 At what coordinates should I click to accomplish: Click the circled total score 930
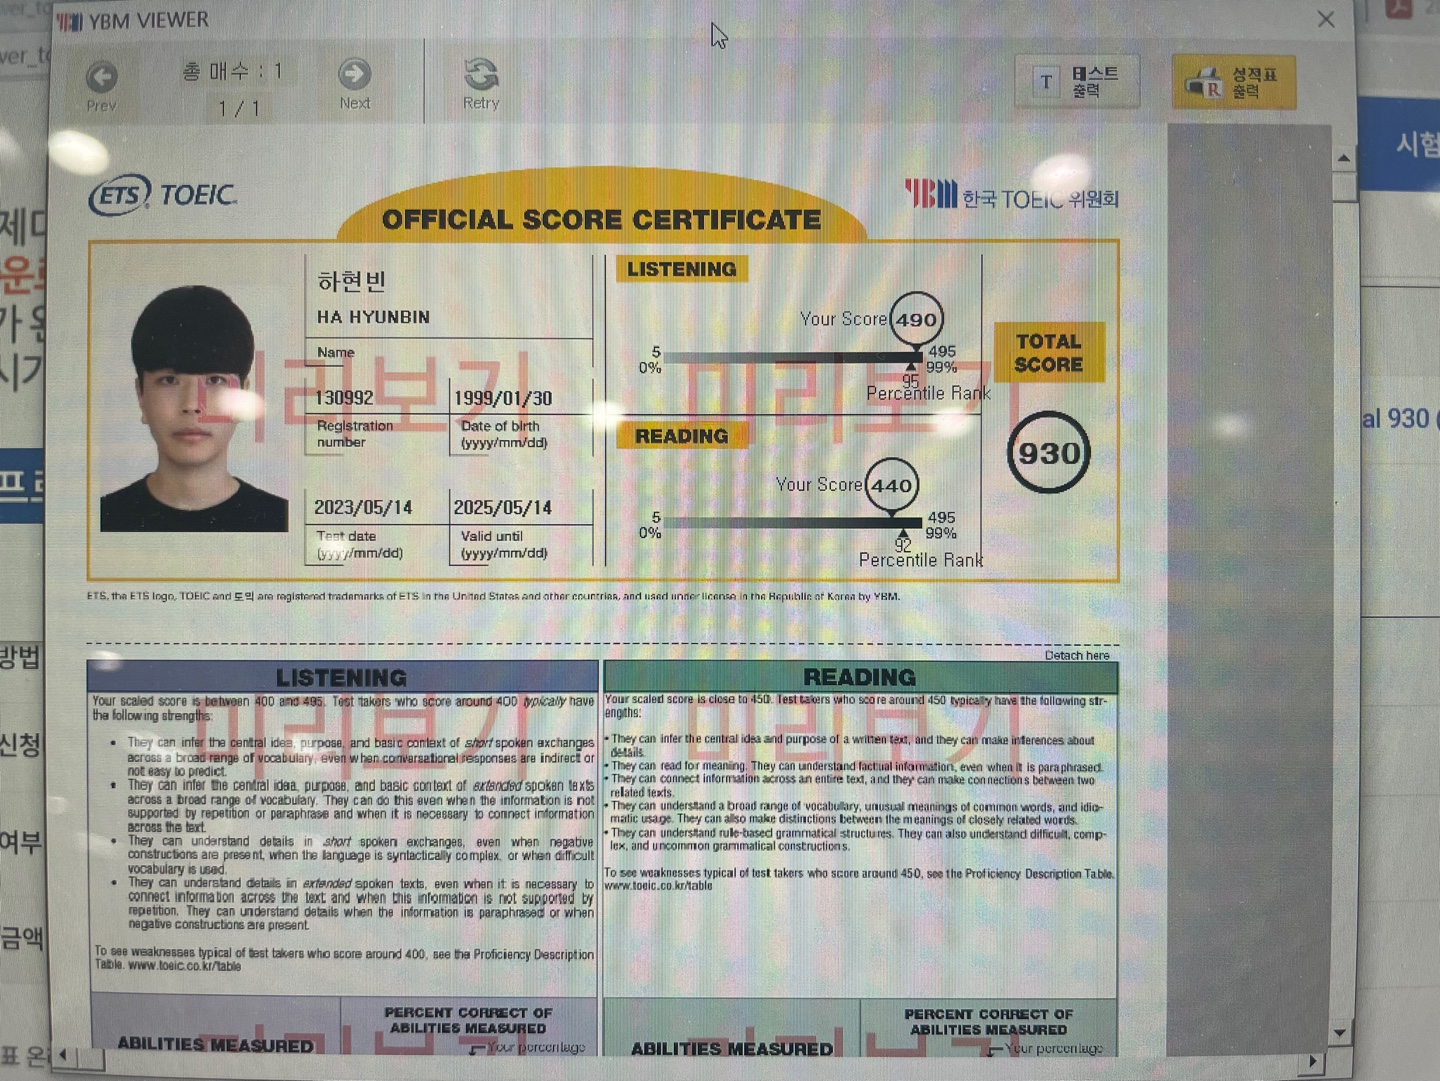tap(1048, 453)
